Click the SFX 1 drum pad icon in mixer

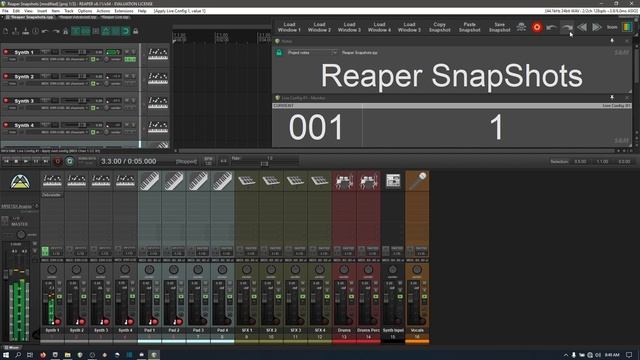point(247,181)
